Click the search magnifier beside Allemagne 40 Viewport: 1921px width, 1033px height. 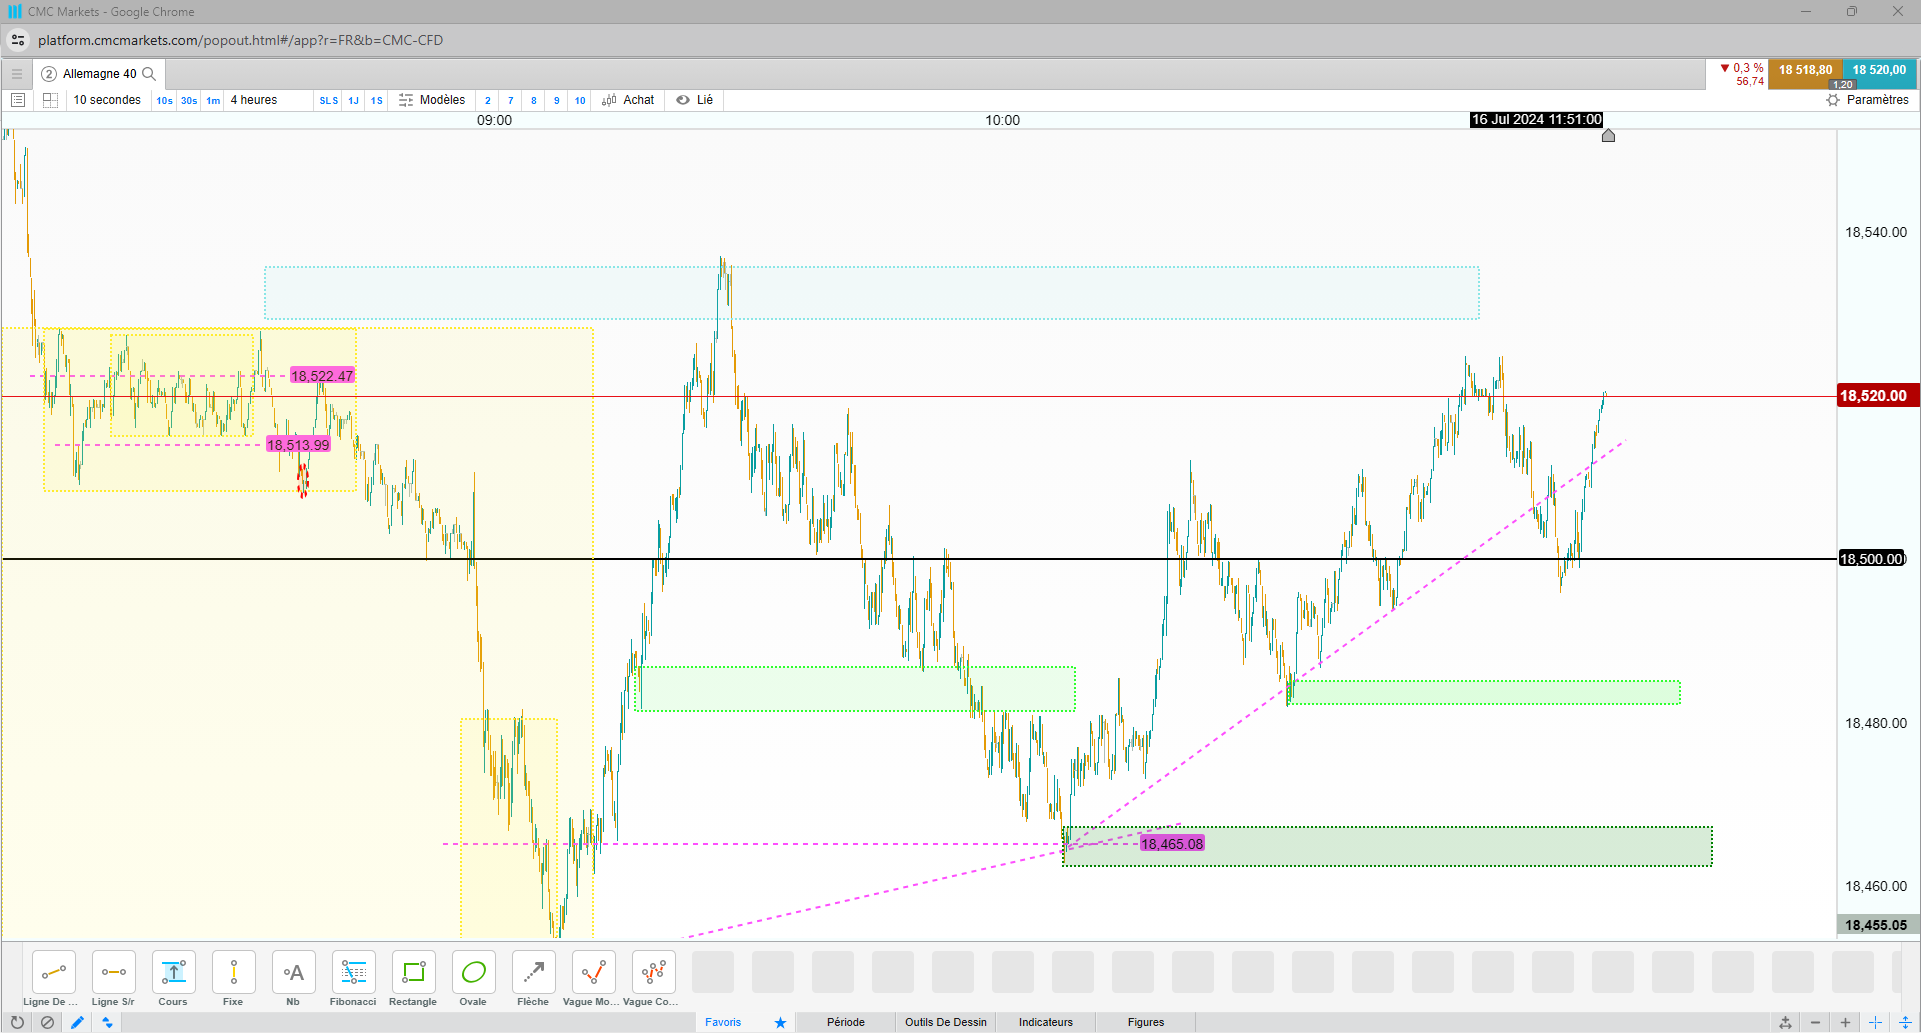149,74
